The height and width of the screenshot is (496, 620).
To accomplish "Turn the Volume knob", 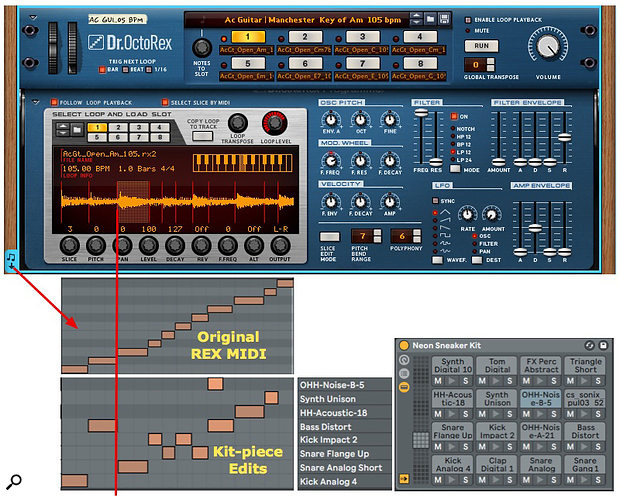I will coord(548,46).
